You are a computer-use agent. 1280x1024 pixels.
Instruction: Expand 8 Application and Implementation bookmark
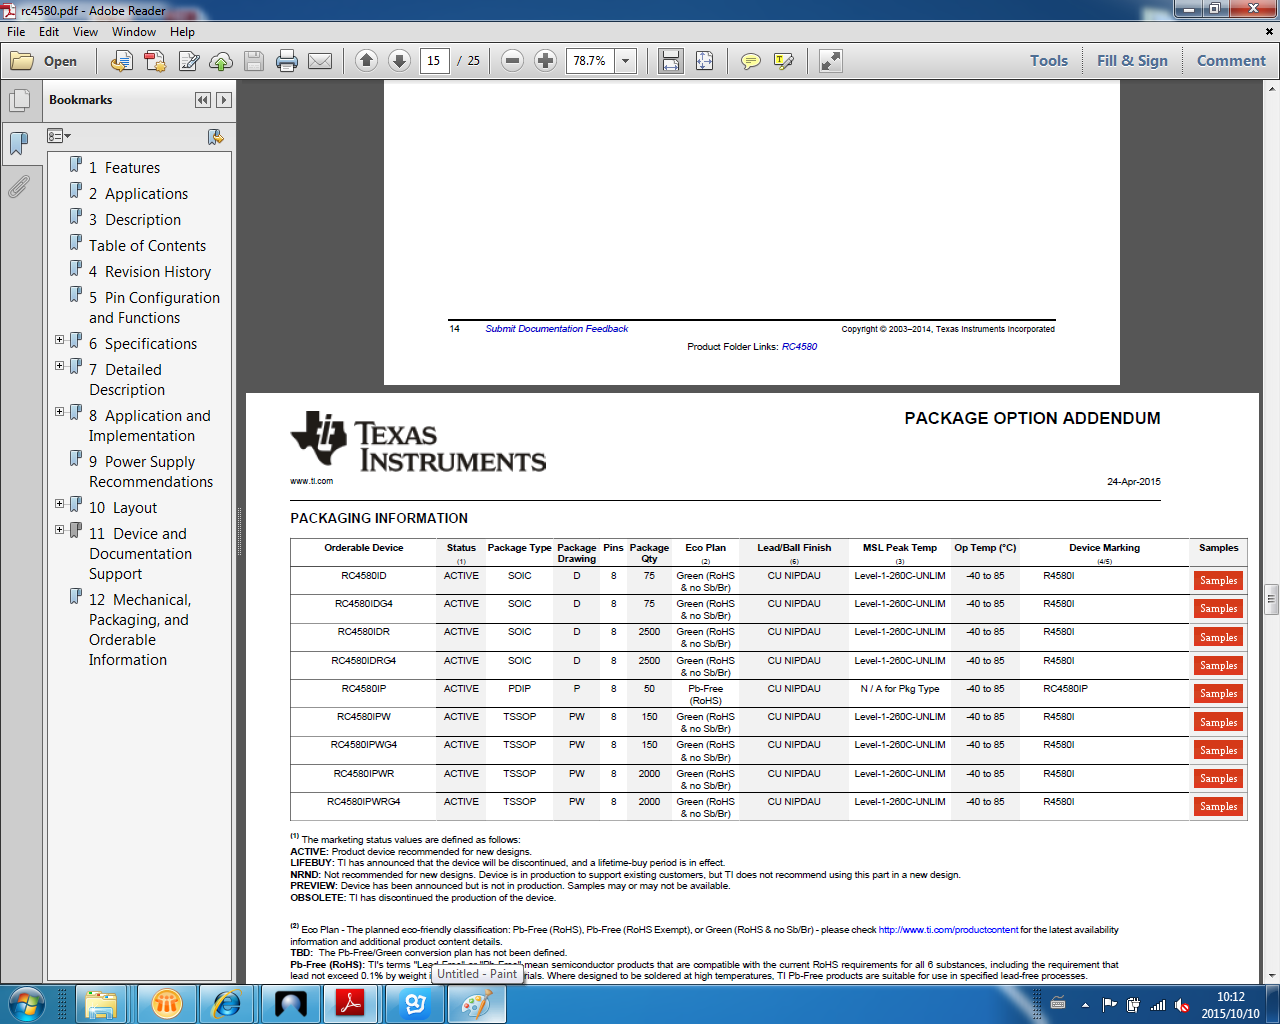click(59, 412)
